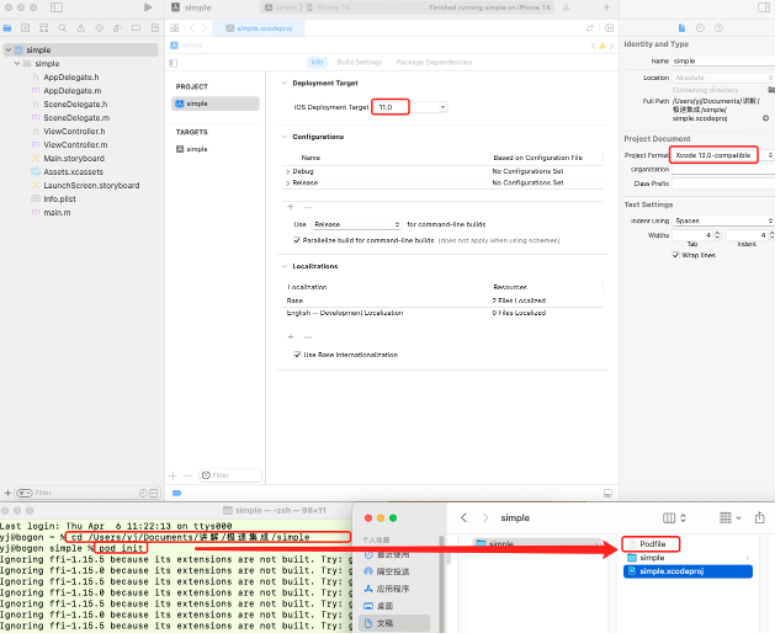Open AppDelegate.m in navigator
Screen dimensions: 776x634
[72, 91]
